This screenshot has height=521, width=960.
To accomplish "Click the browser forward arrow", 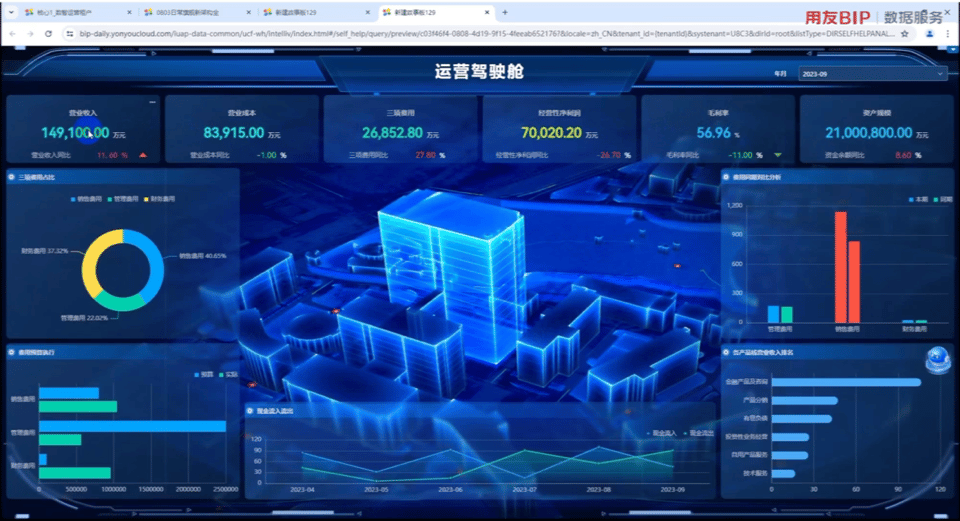I will click(x=30, y=34).
